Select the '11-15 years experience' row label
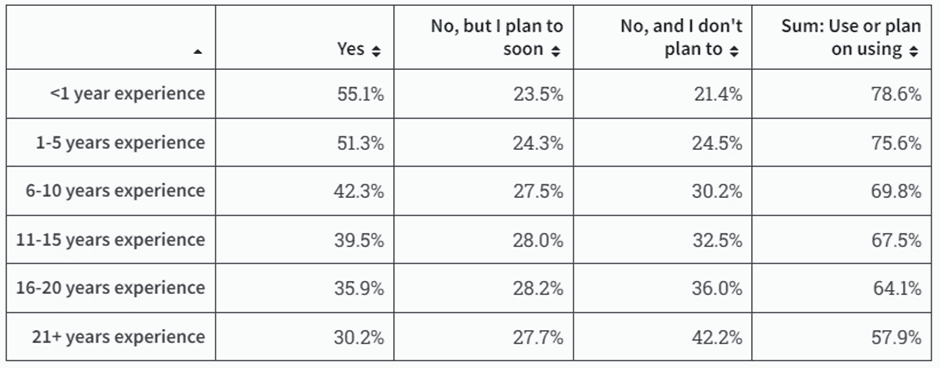Viewport: 940px width, 368px height. (x=111, y=239)
